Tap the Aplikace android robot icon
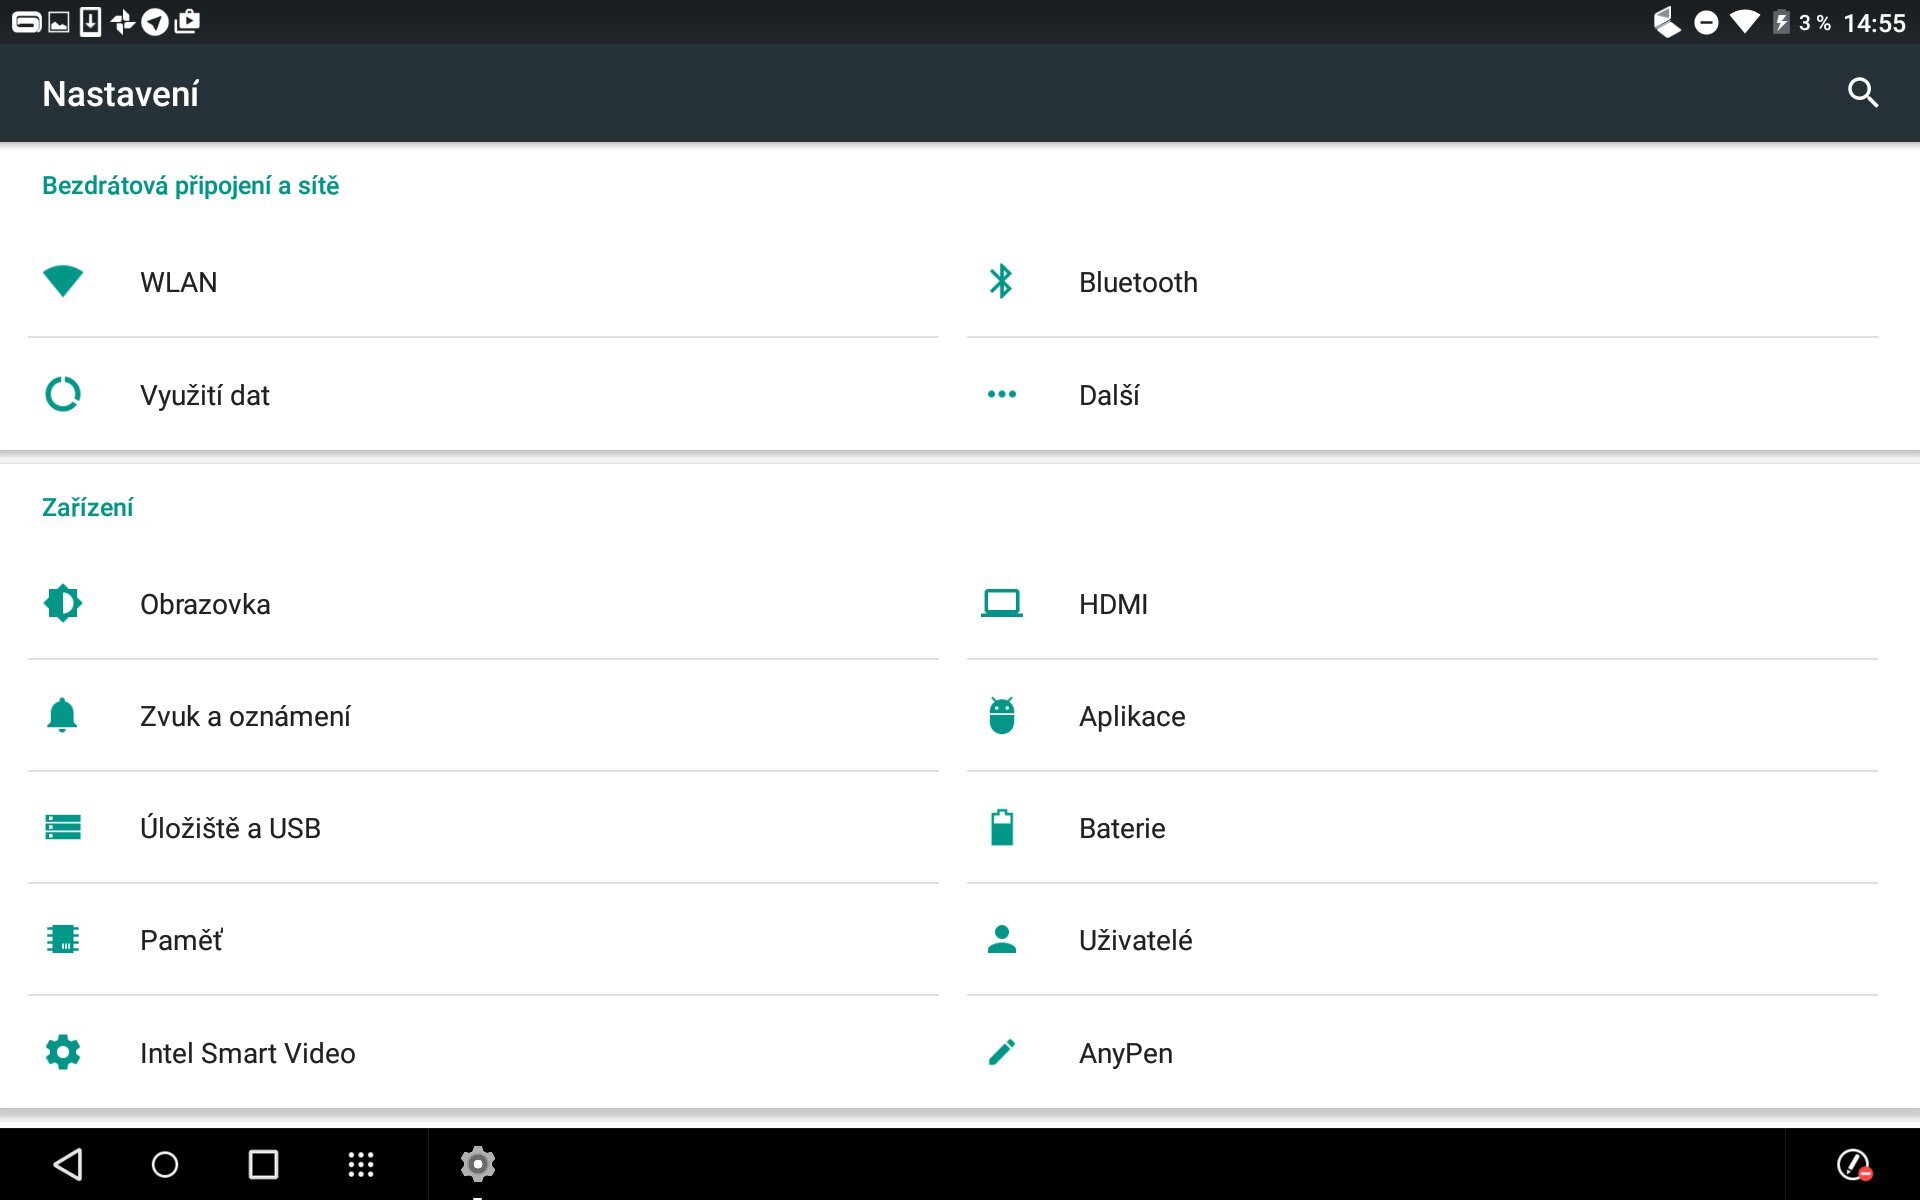 pos(1001,716)
